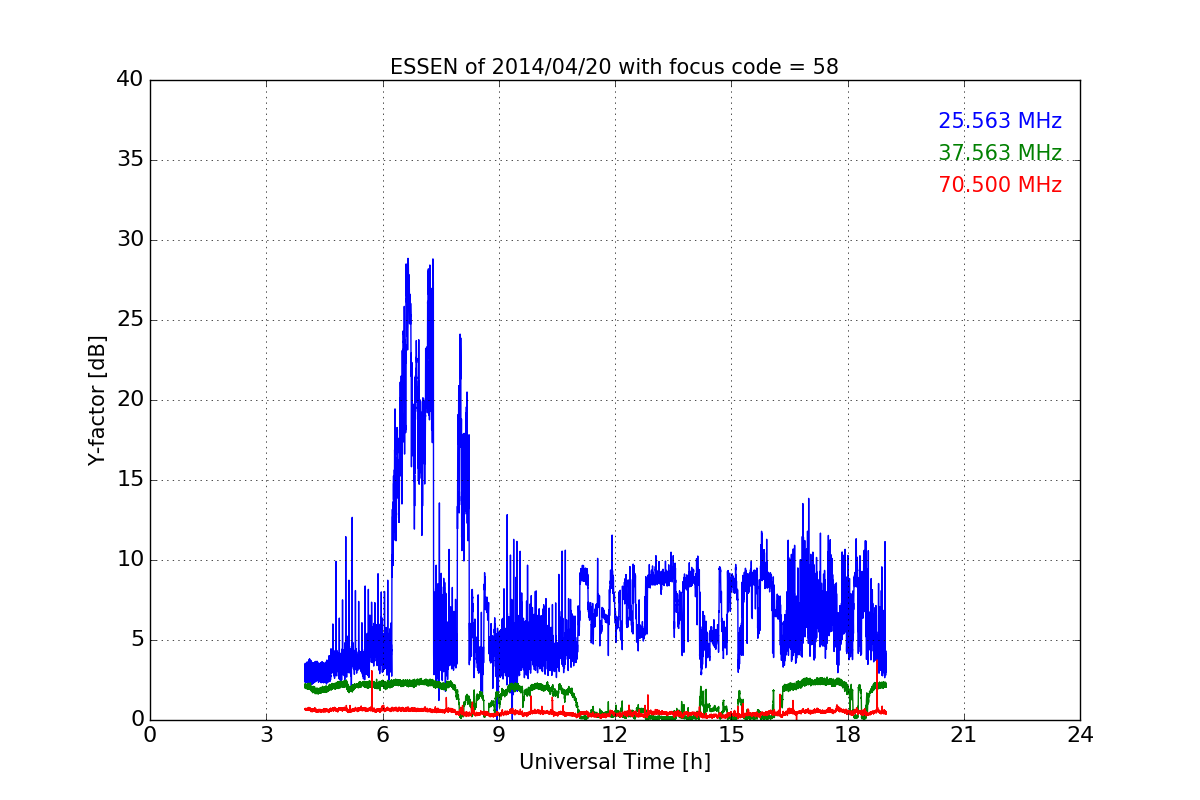Click the y-axis tick value 30
The width and height of the screenshot is (1200, 800).
pos(130,240)
